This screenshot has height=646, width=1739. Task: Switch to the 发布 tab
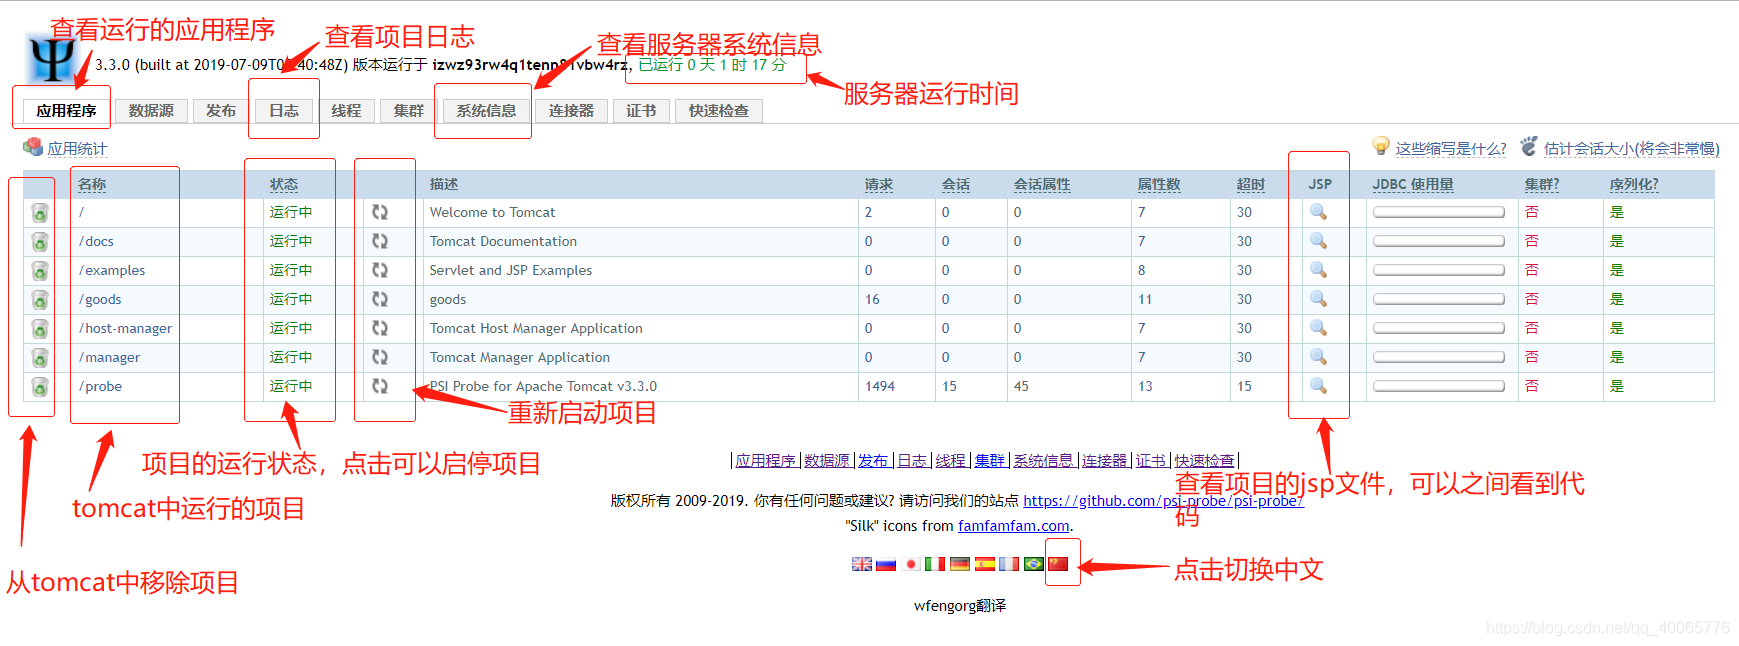coord(221,110)
